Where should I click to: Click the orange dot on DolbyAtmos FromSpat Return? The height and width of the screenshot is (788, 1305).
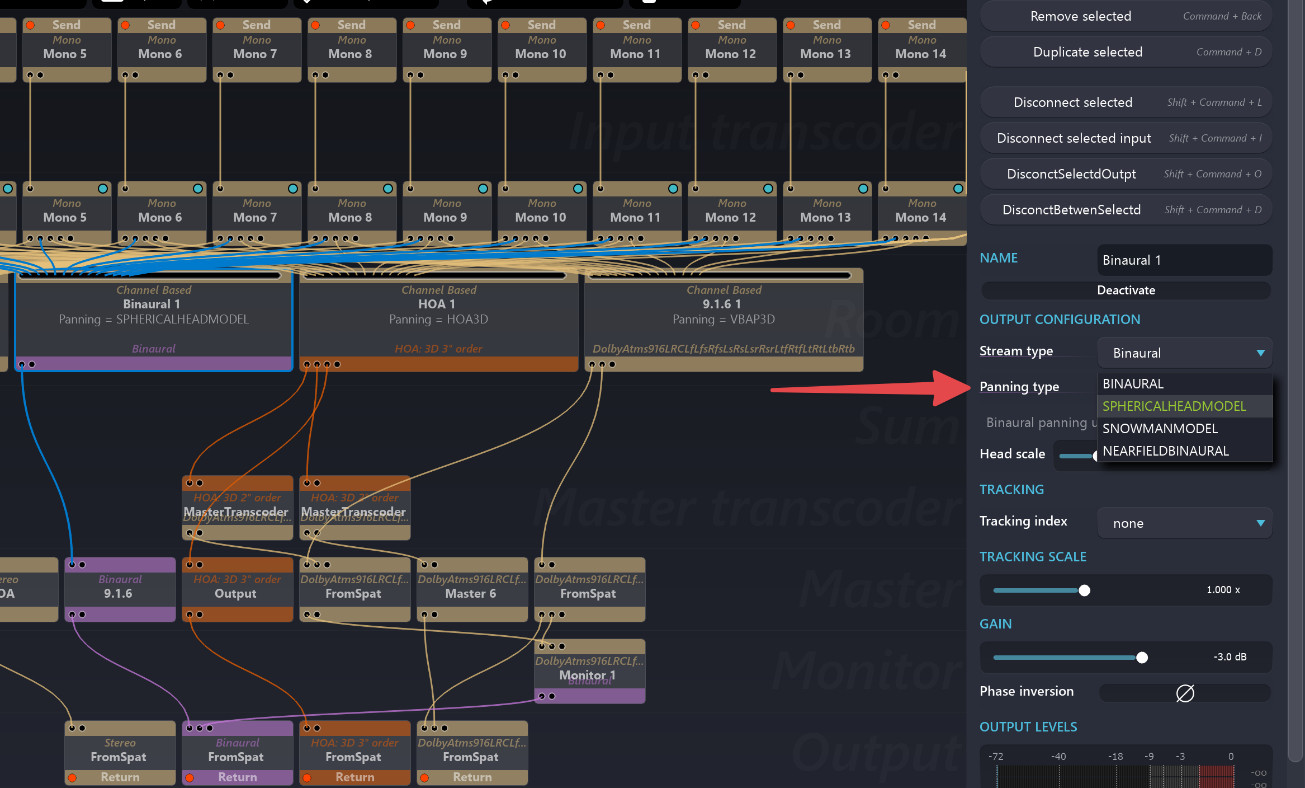pos(424,777)
